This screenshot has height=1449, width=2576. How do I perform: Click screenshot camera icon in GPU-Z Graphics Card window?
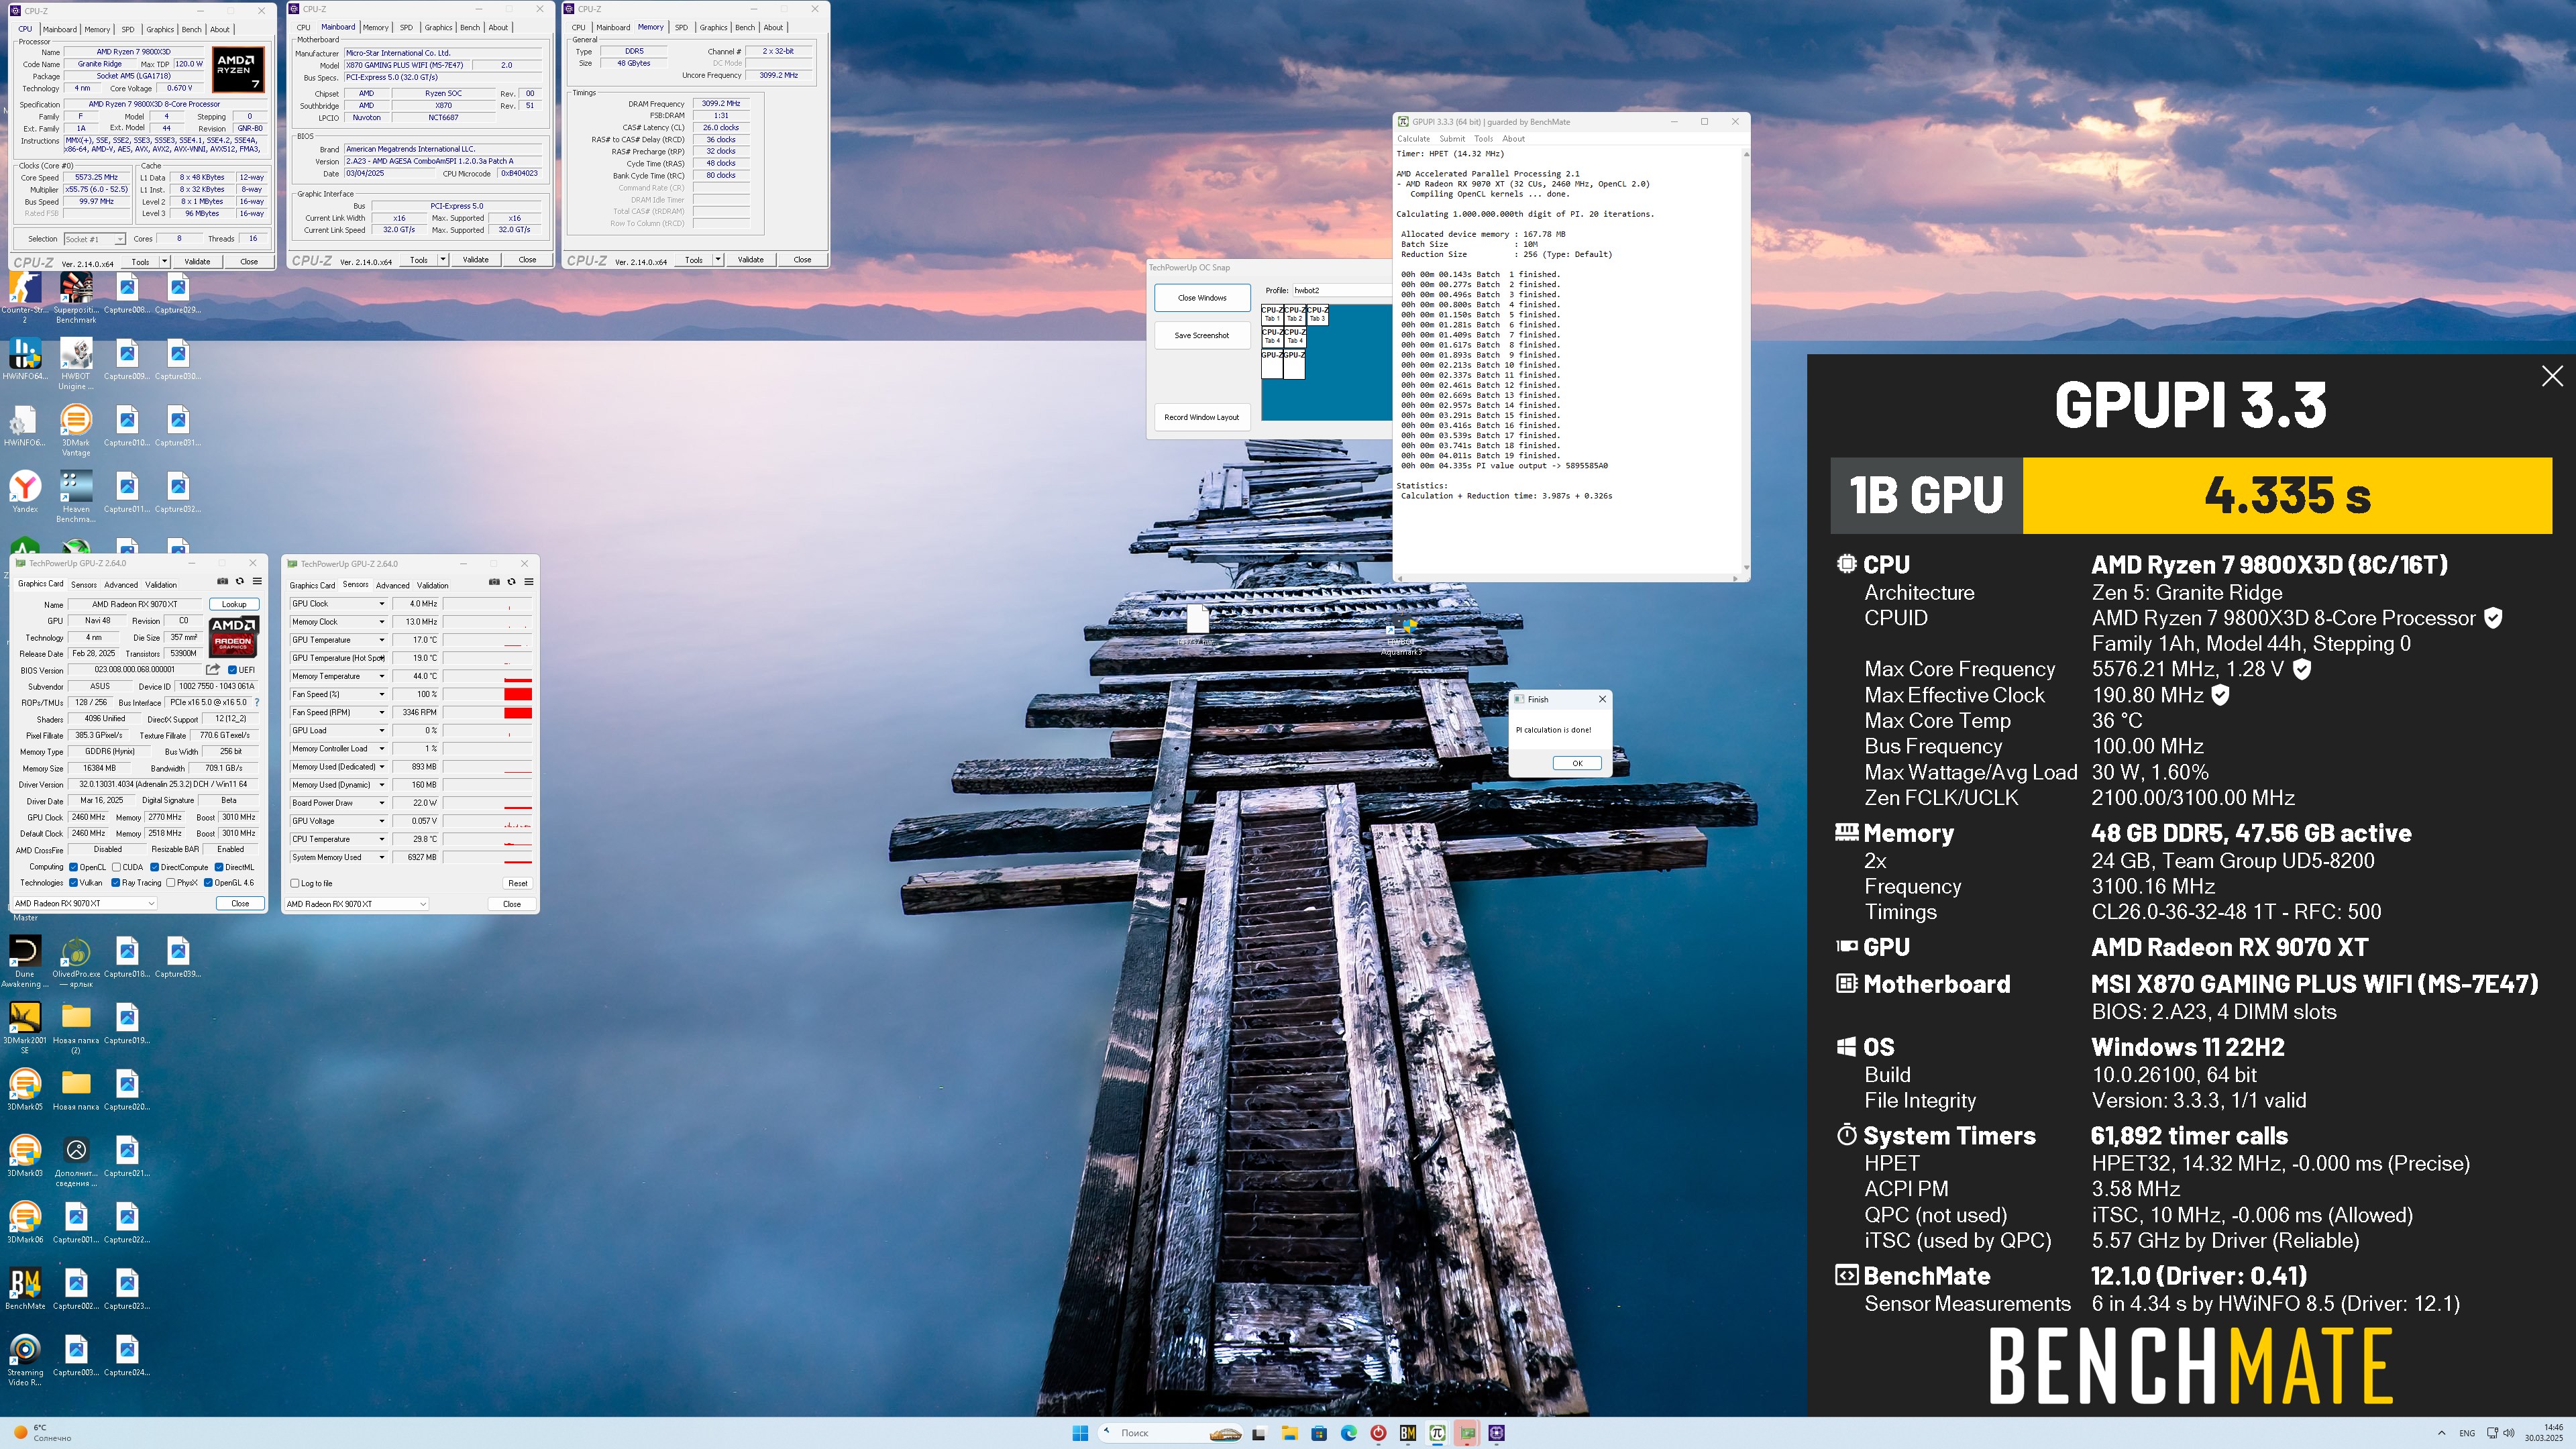[222, 581]
